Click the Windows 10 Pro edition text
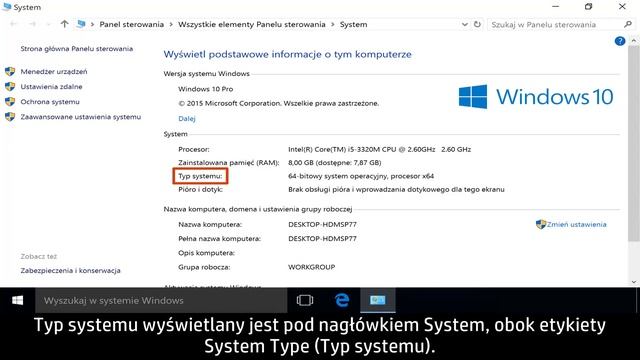640x360 pixels. (x=206, y=89)
